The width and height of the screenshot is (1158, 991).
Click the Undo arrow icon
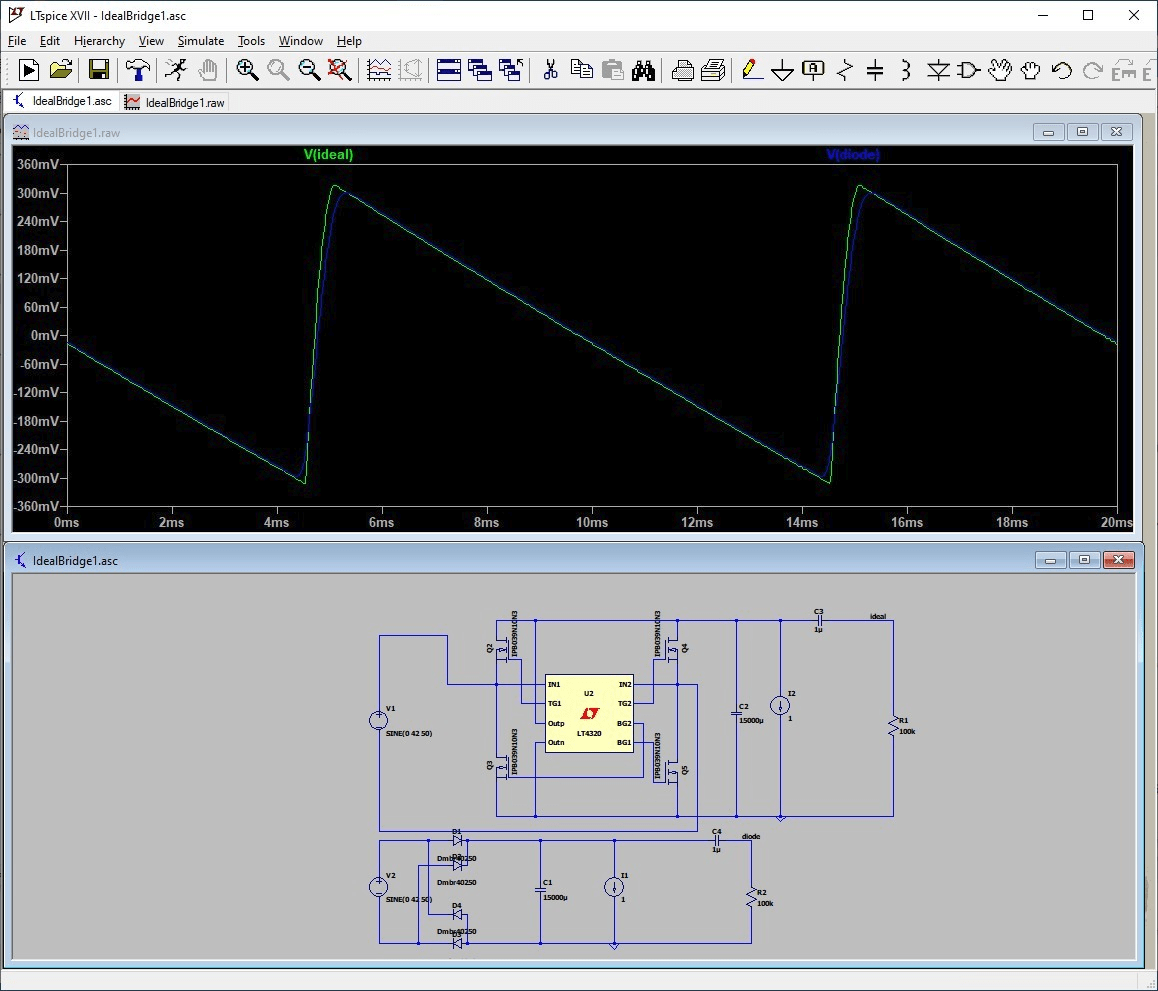pos(1062,70)
